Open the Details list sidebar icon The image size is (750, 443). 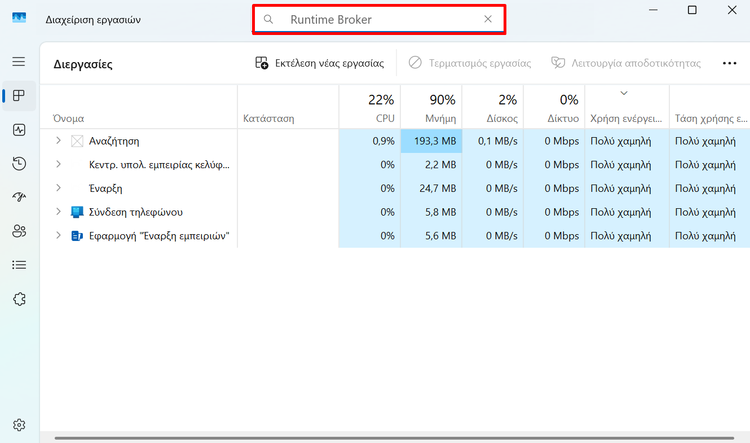(19, 265)
